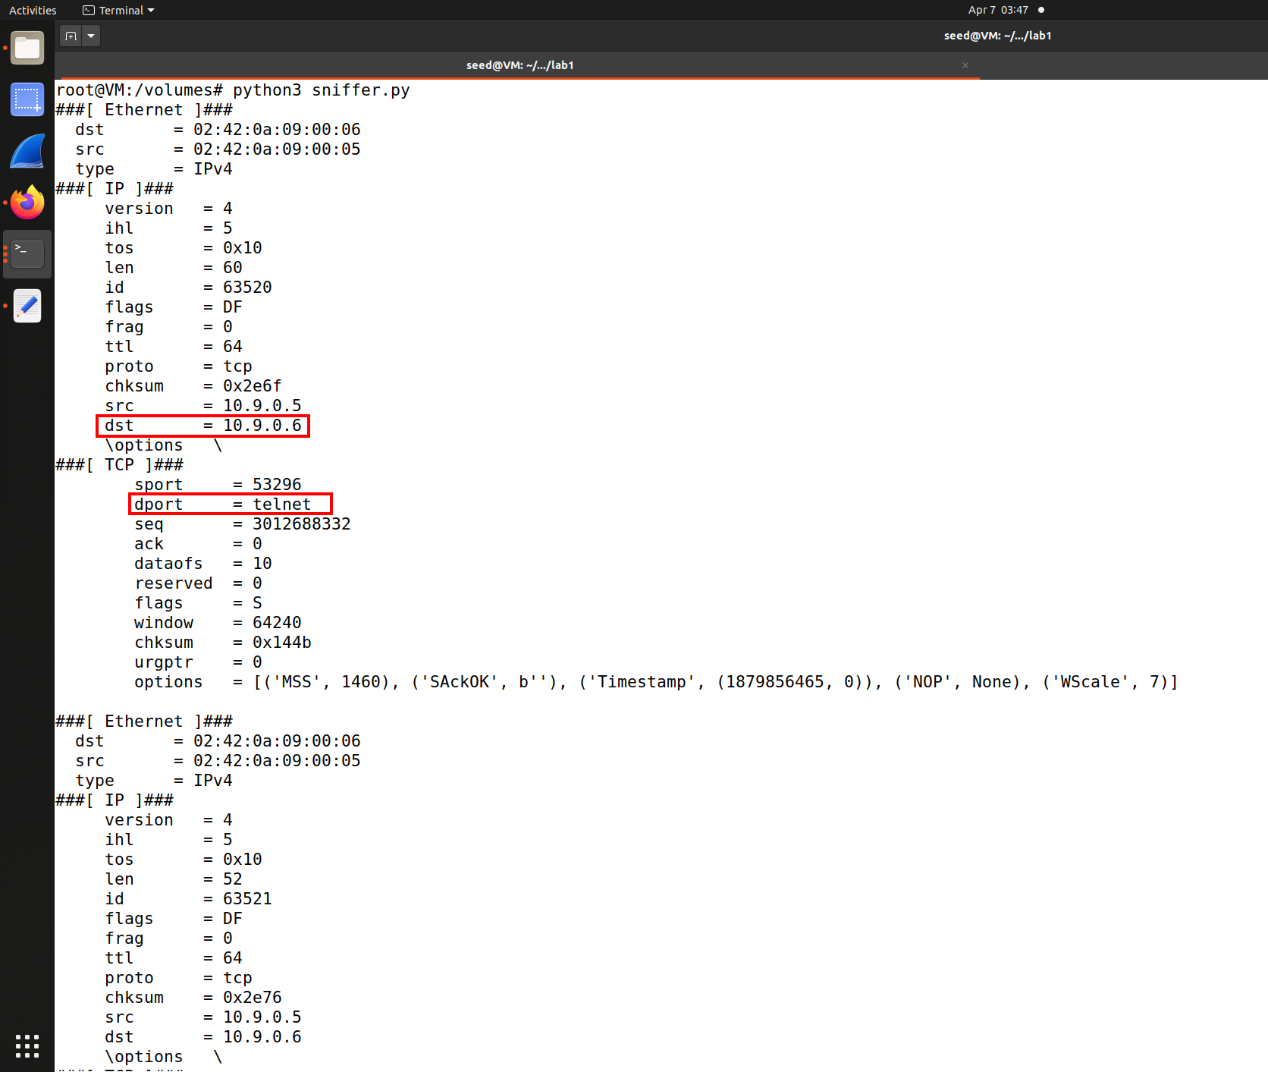Close the seed@VM terminal tab
This screenshot has width=1268, height=1072.
click(x=965, y=65)
